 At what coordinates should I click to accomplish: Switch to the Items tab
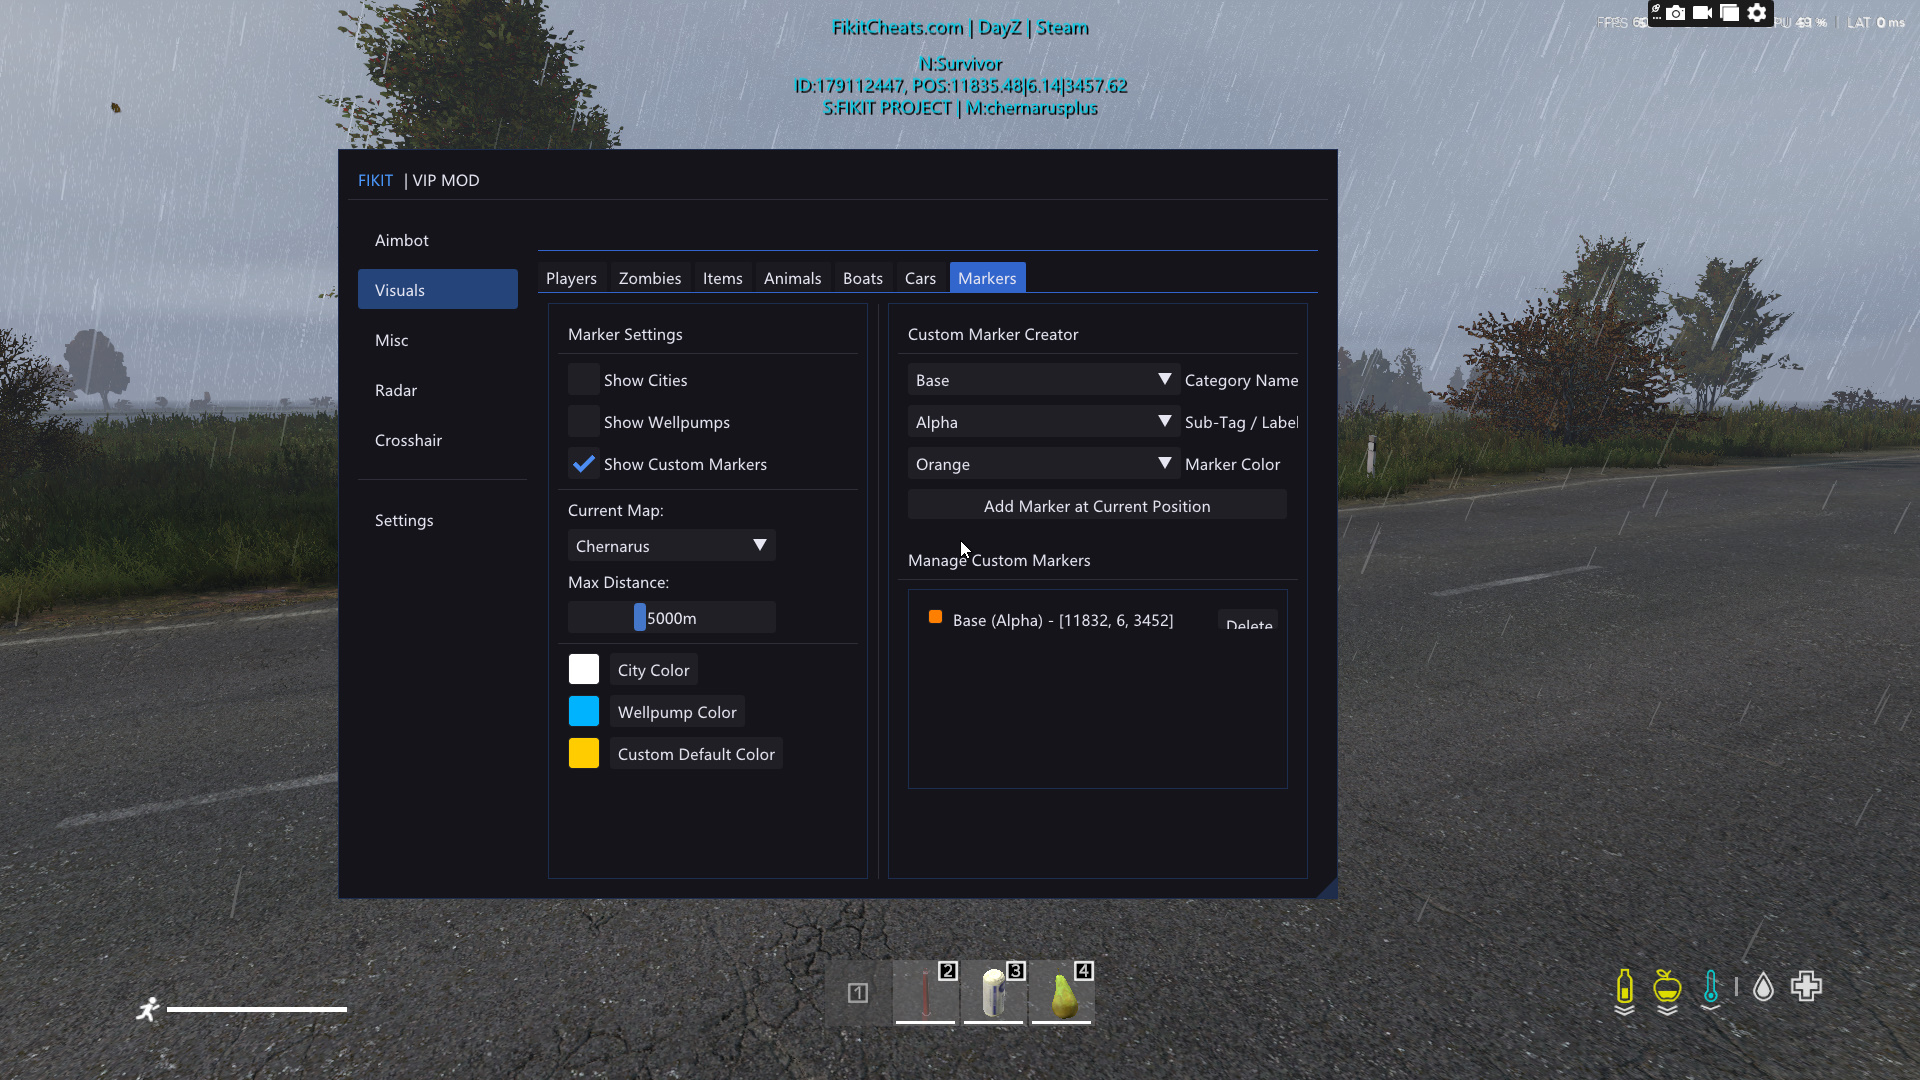[722, 278]
